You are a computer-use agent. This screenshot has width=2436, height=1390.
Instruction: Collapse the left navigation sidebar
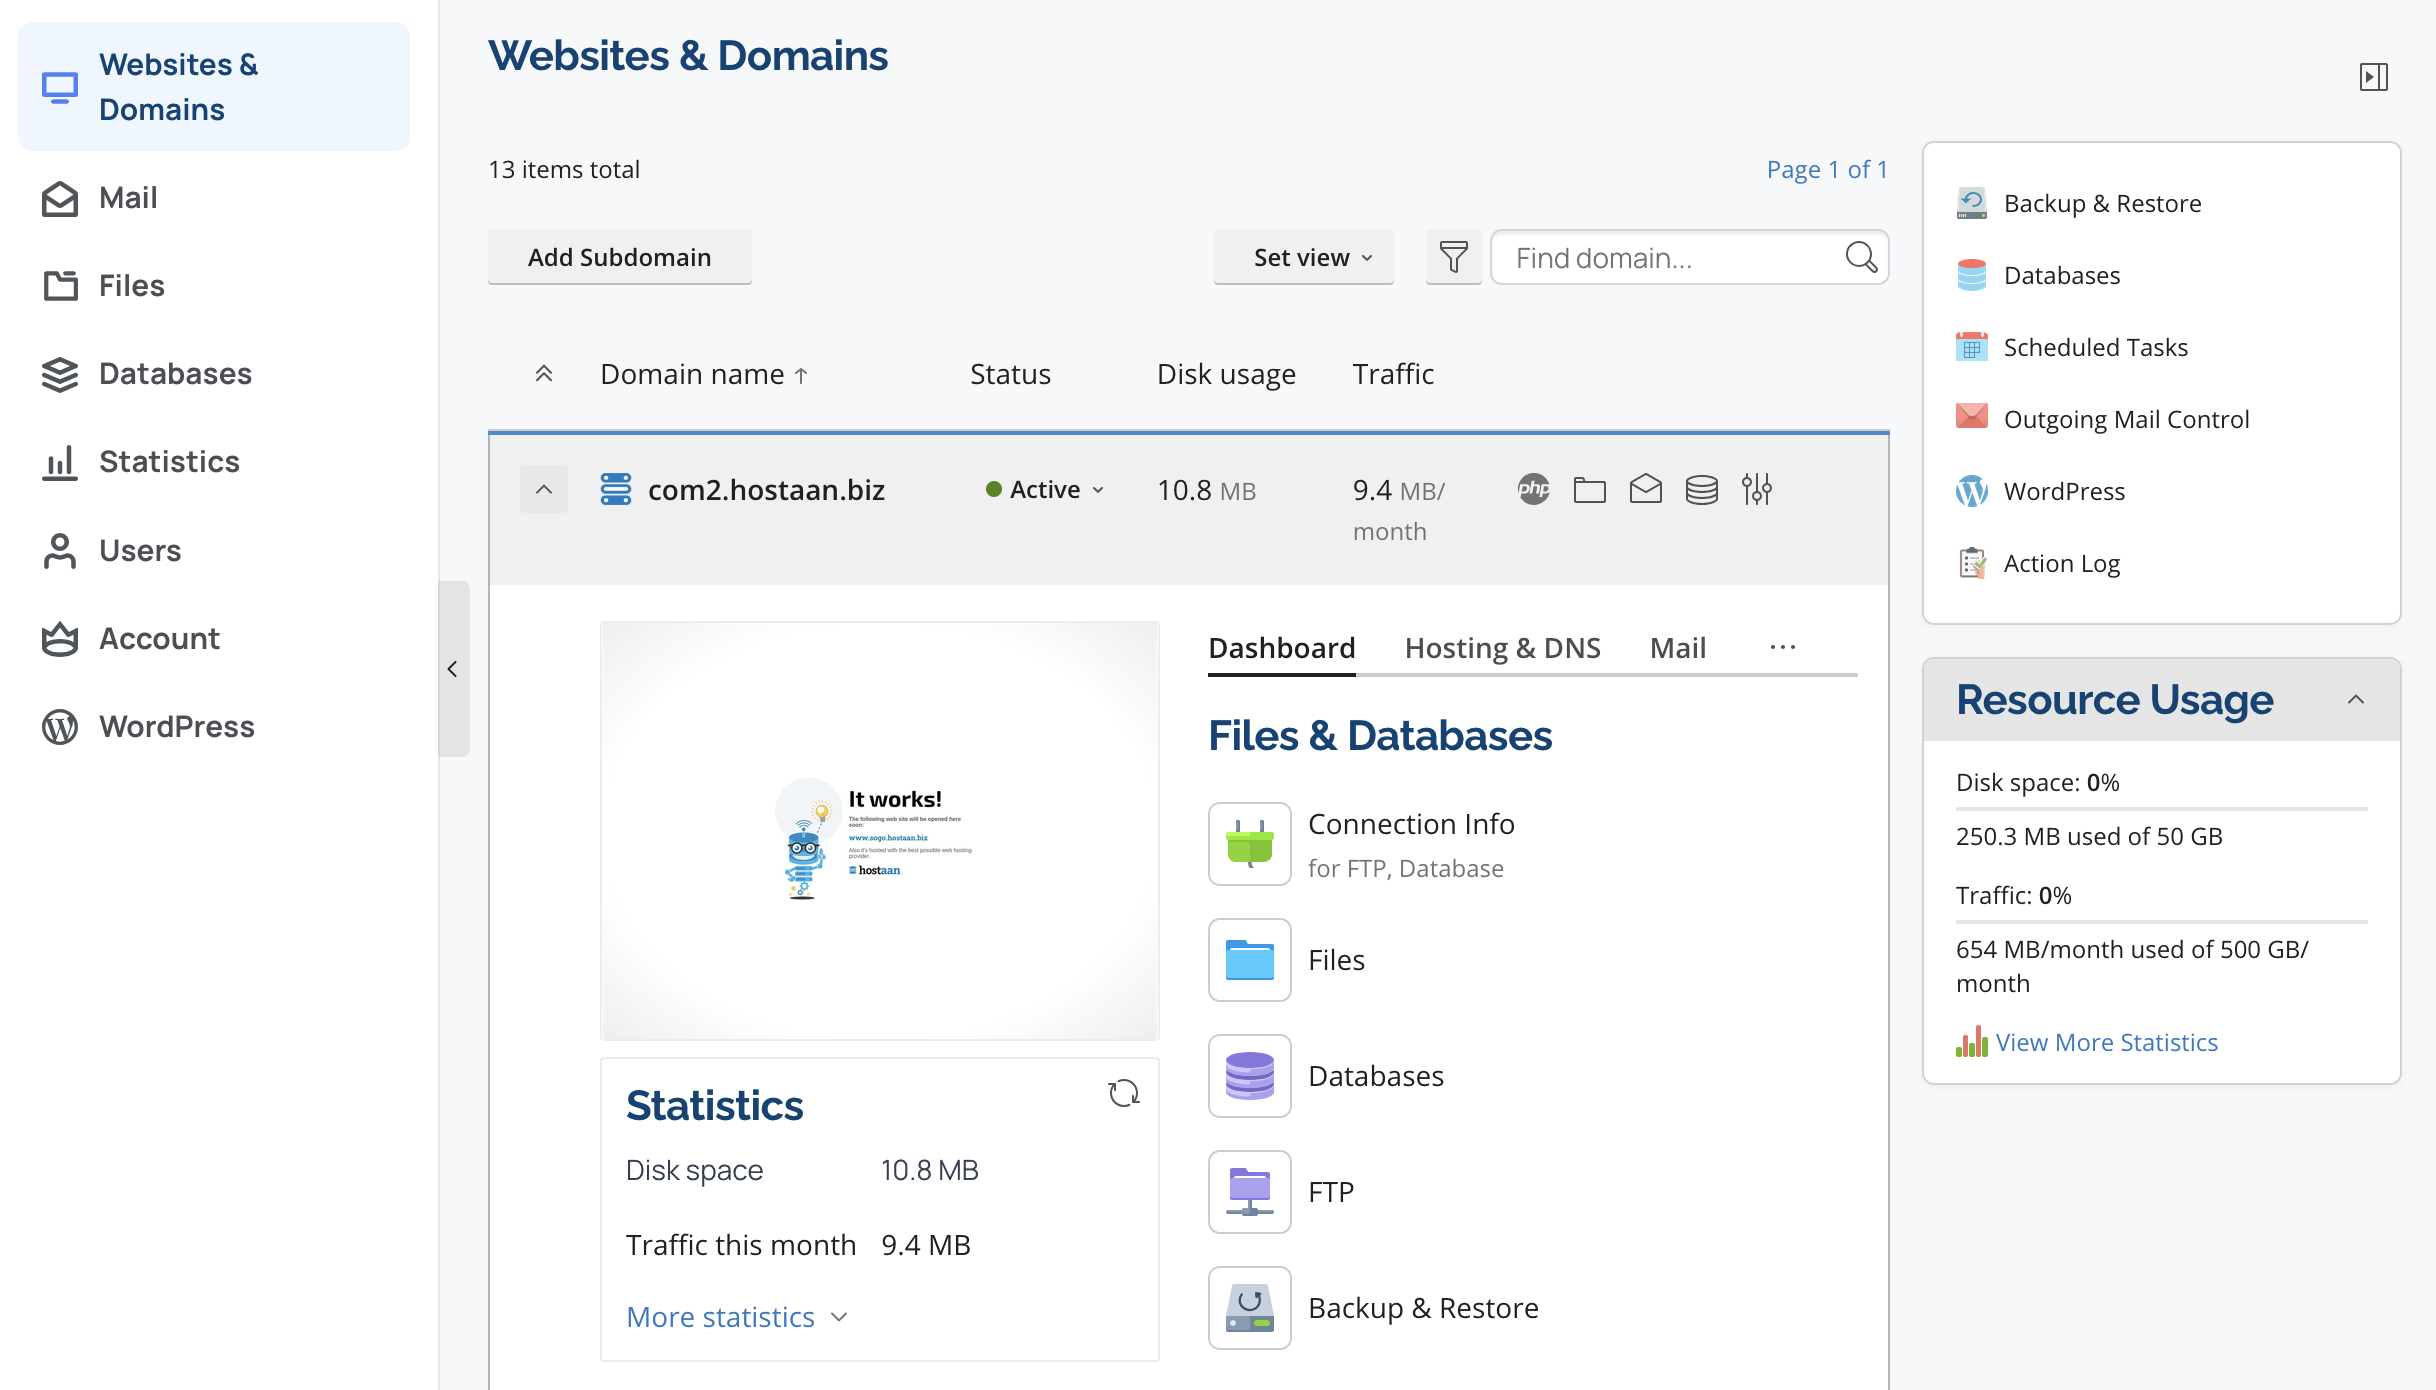tap(453, 669)
